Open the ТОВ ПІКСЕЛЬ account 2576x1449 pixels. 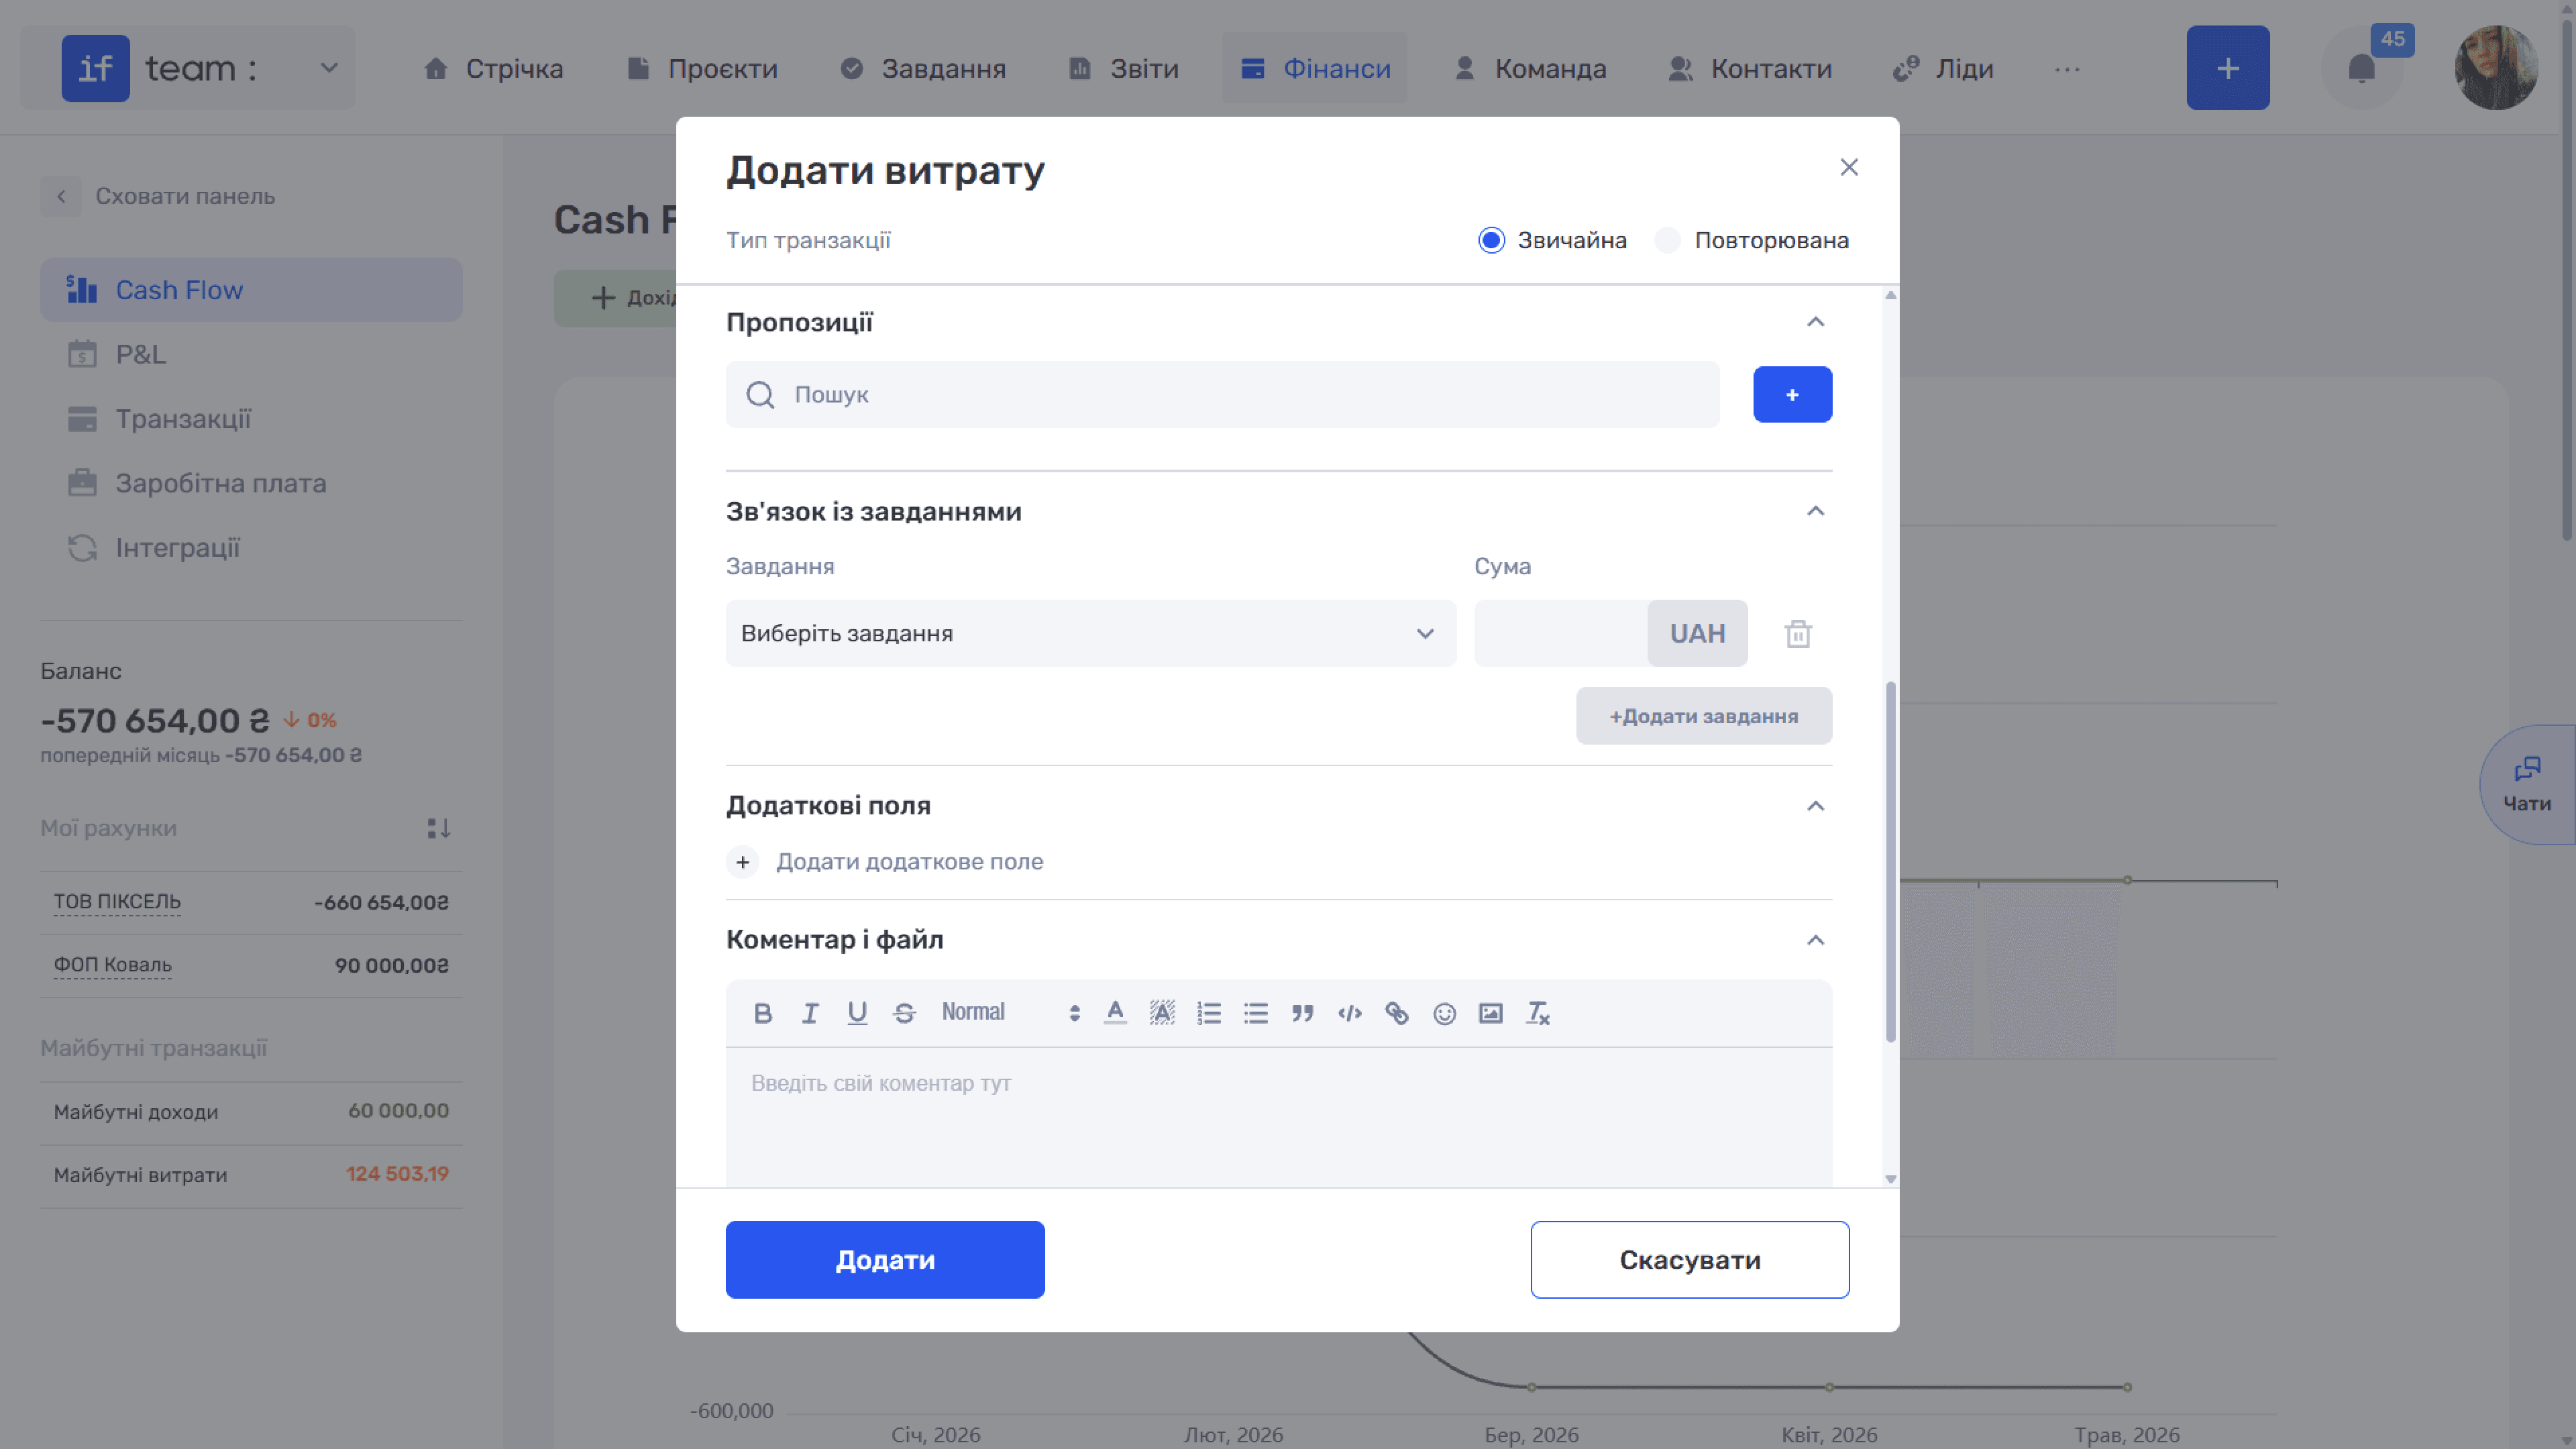(117, 902)
